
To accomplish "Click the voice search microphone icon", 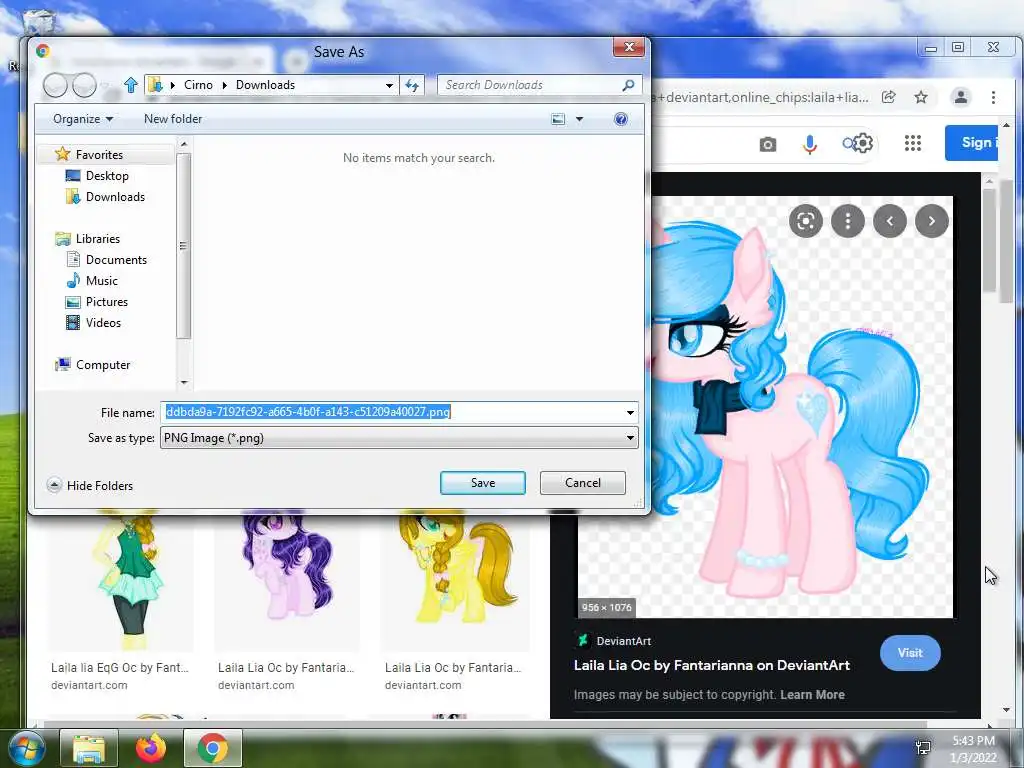I will point(810,144).
